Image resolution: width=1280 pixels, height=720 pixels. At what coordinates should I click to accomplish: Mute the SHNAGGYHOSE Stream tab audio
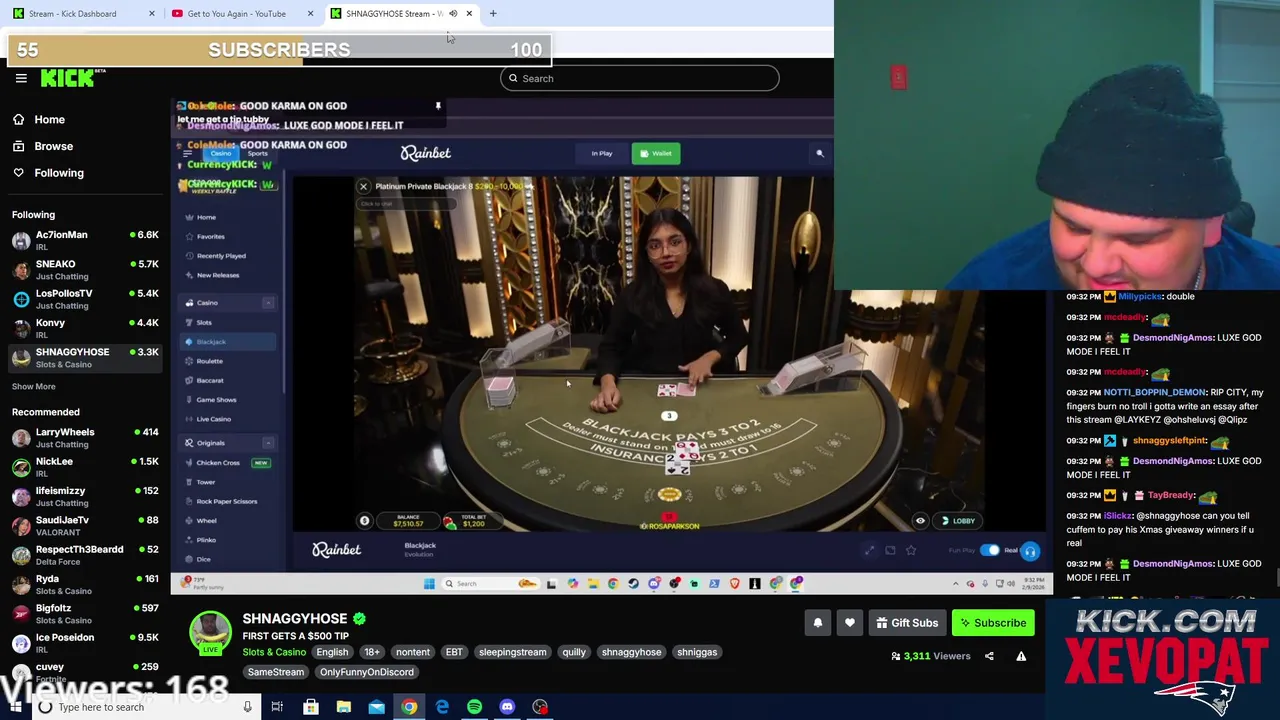point(453,14)
